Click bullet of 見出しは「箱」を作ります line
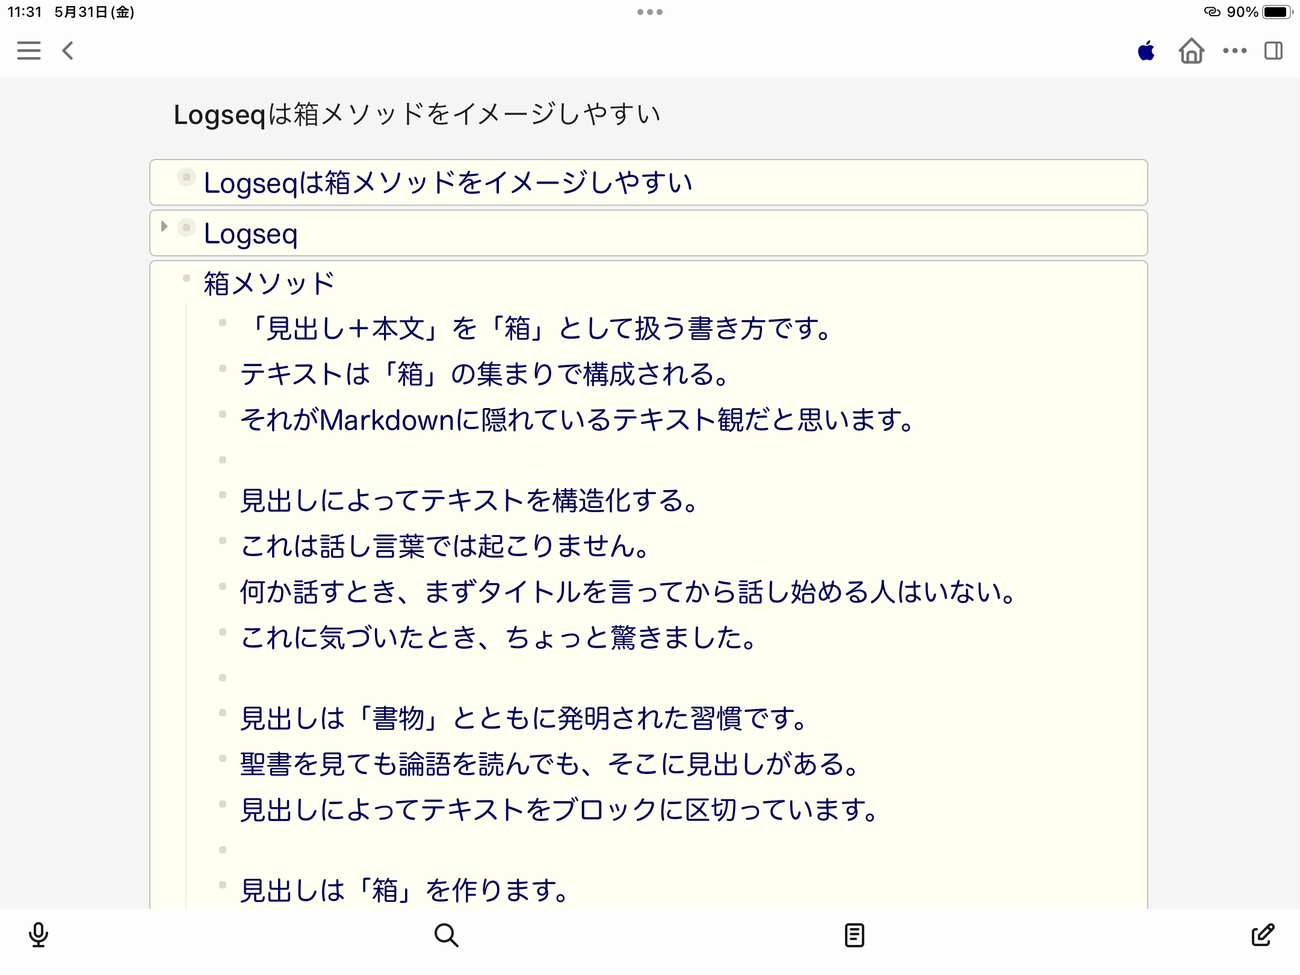1300x975 pixels. 222,885
